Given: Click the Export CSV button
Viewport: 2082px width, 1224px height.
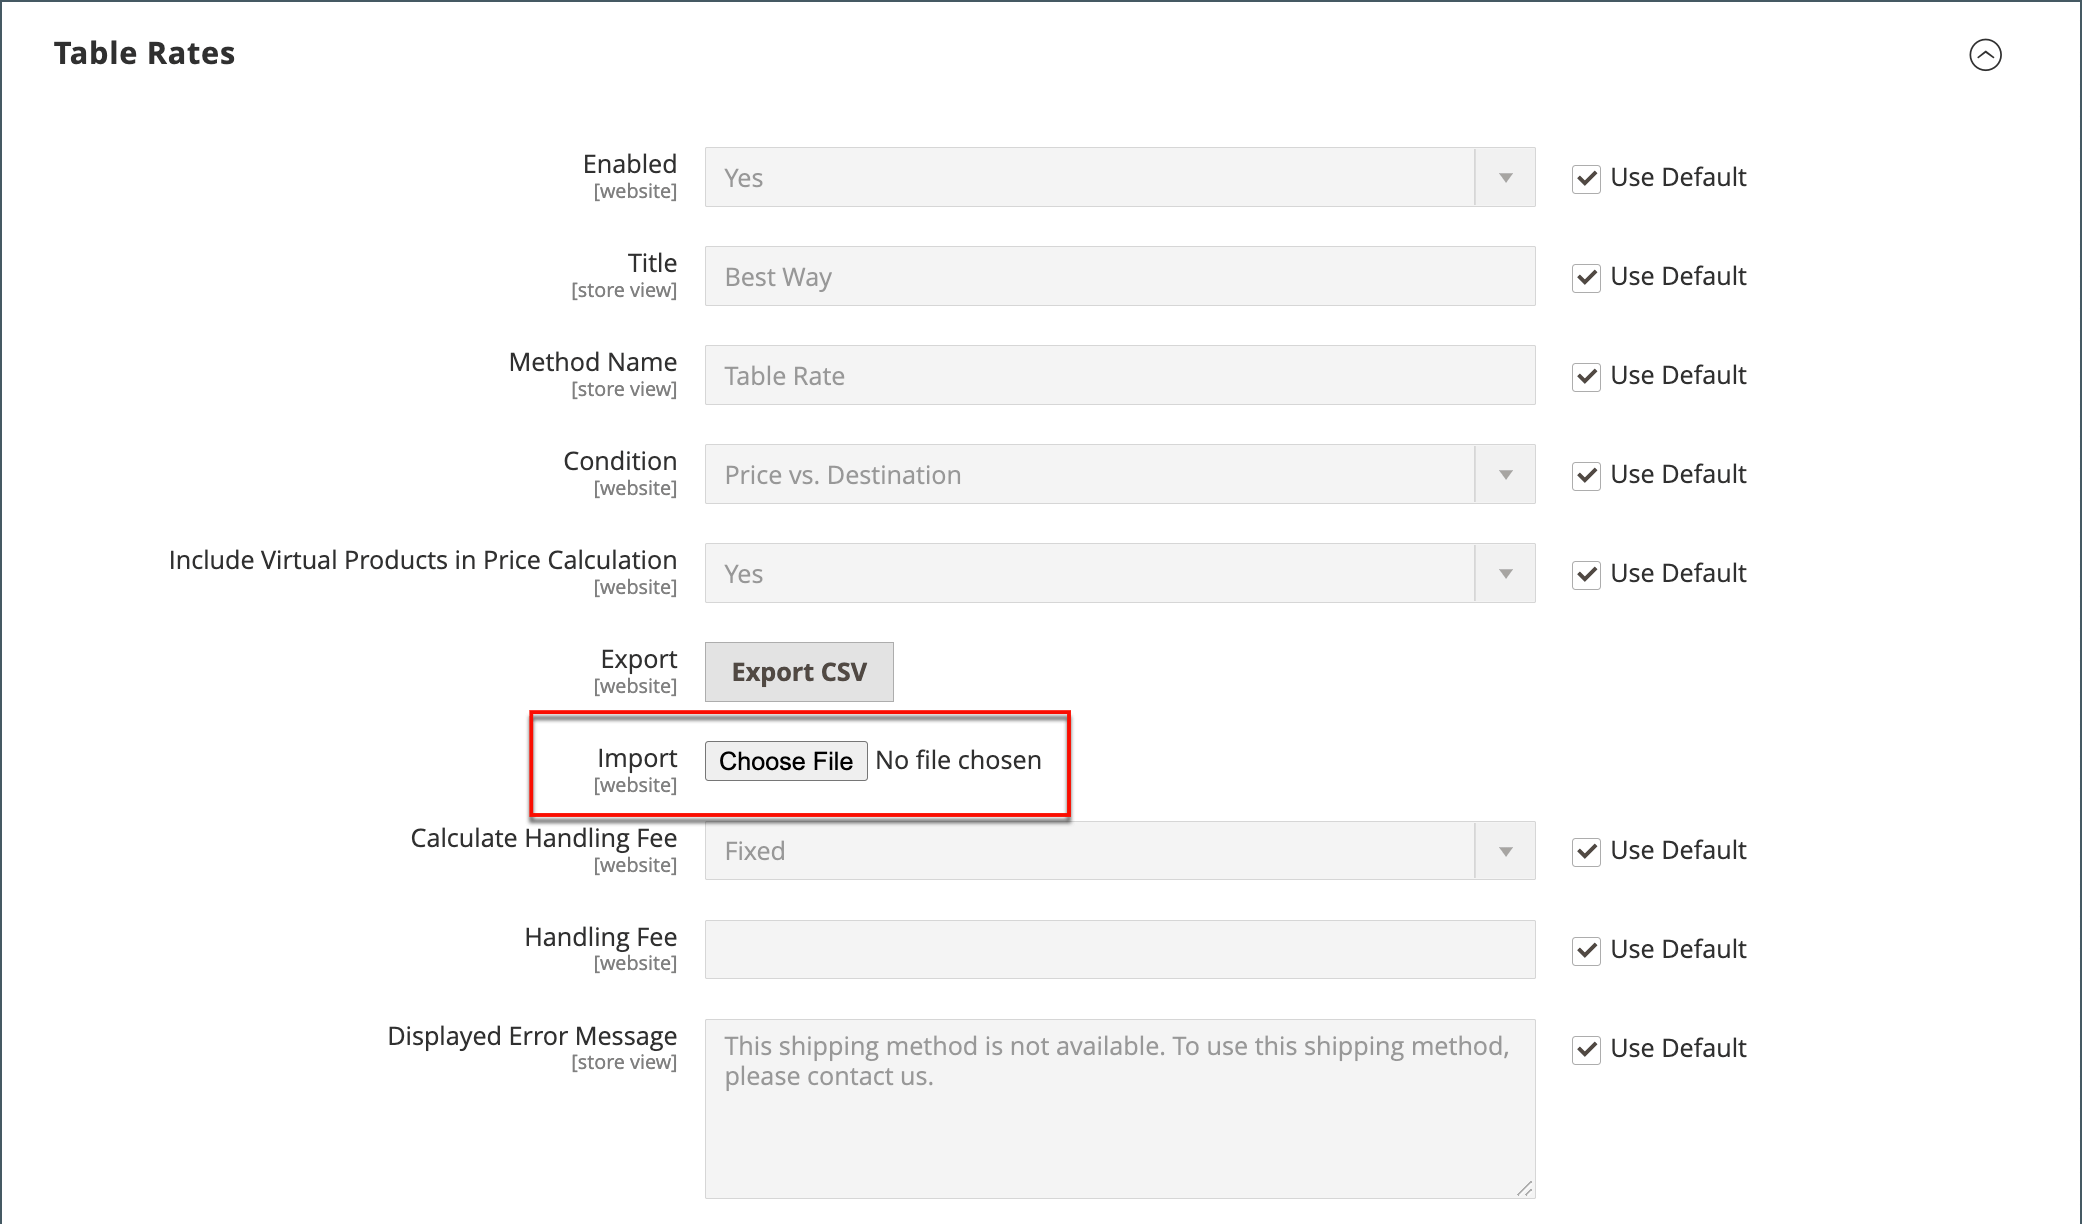Looking at the screenshot, I should click(798, 672).
